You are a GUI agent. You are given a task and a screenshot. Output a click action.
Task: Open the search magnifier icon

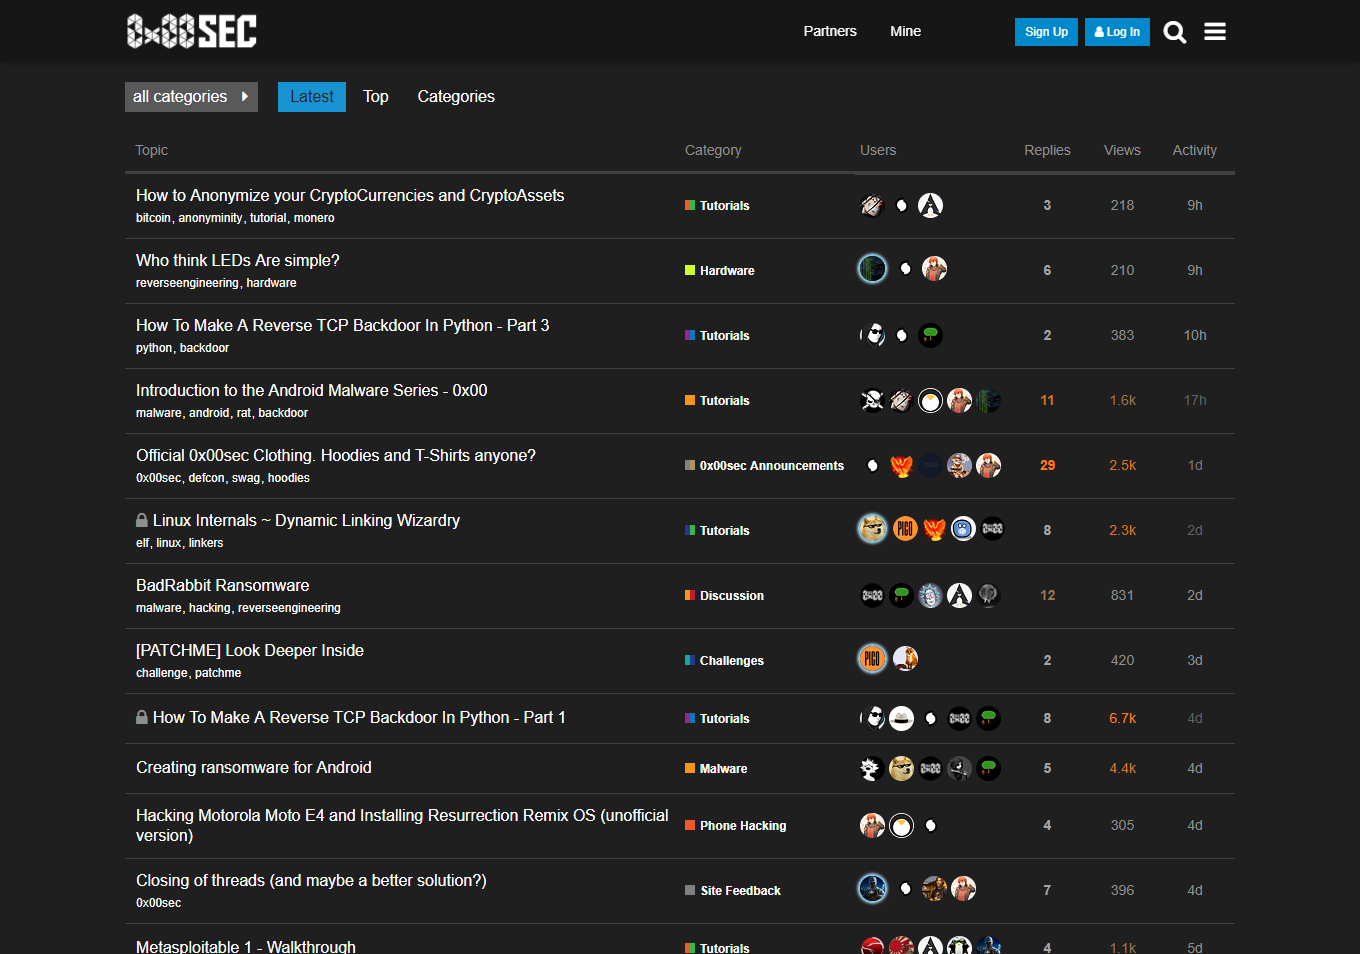(1175, 32)
